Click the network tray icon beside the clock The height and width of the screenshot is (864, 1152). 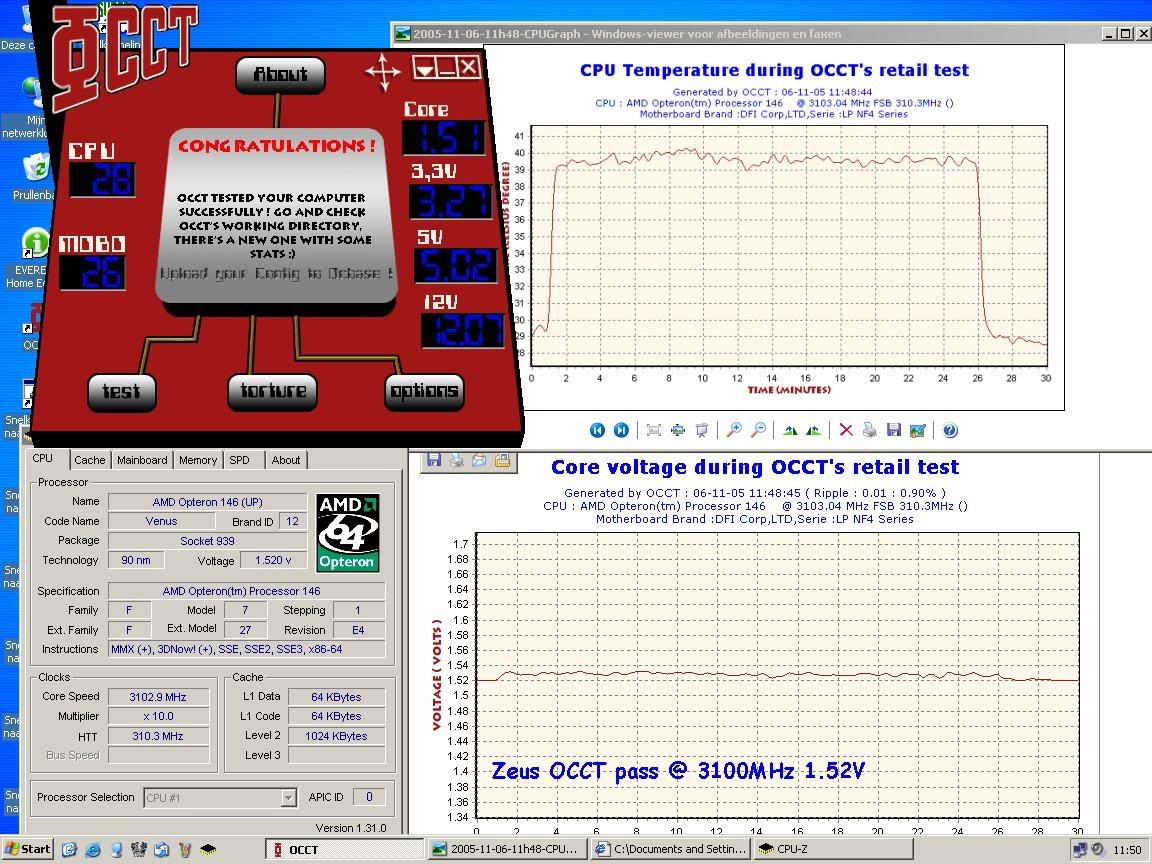click(1079, 849)
